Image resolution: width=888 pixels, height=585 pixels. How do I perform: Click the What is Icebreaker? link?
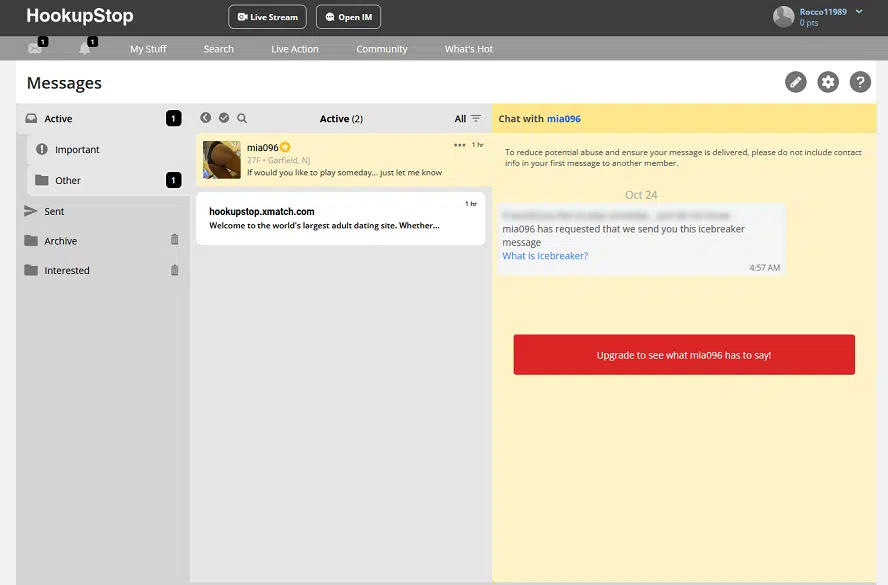tap(545, 256)
